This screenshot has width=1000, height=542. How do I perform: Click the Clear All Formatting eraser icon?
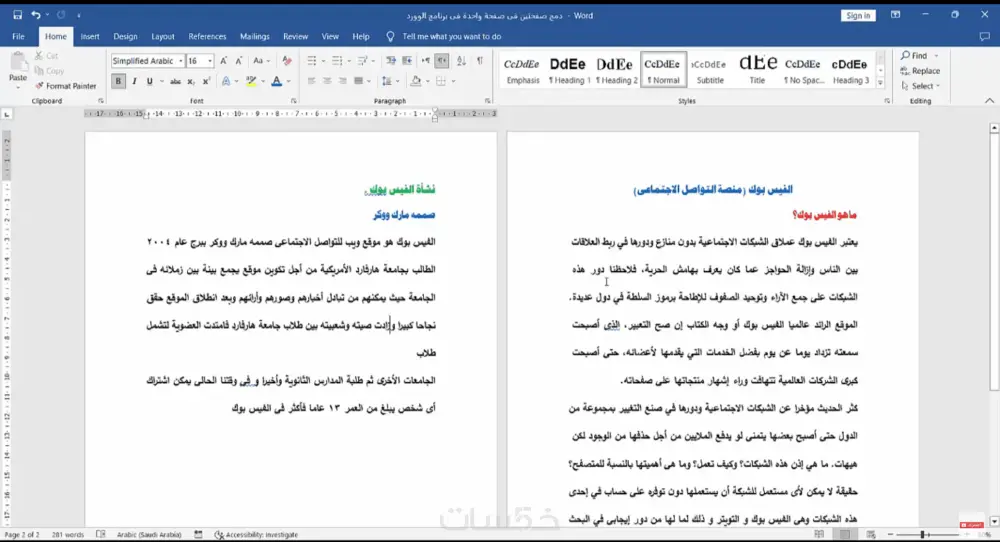coord(287,61)
